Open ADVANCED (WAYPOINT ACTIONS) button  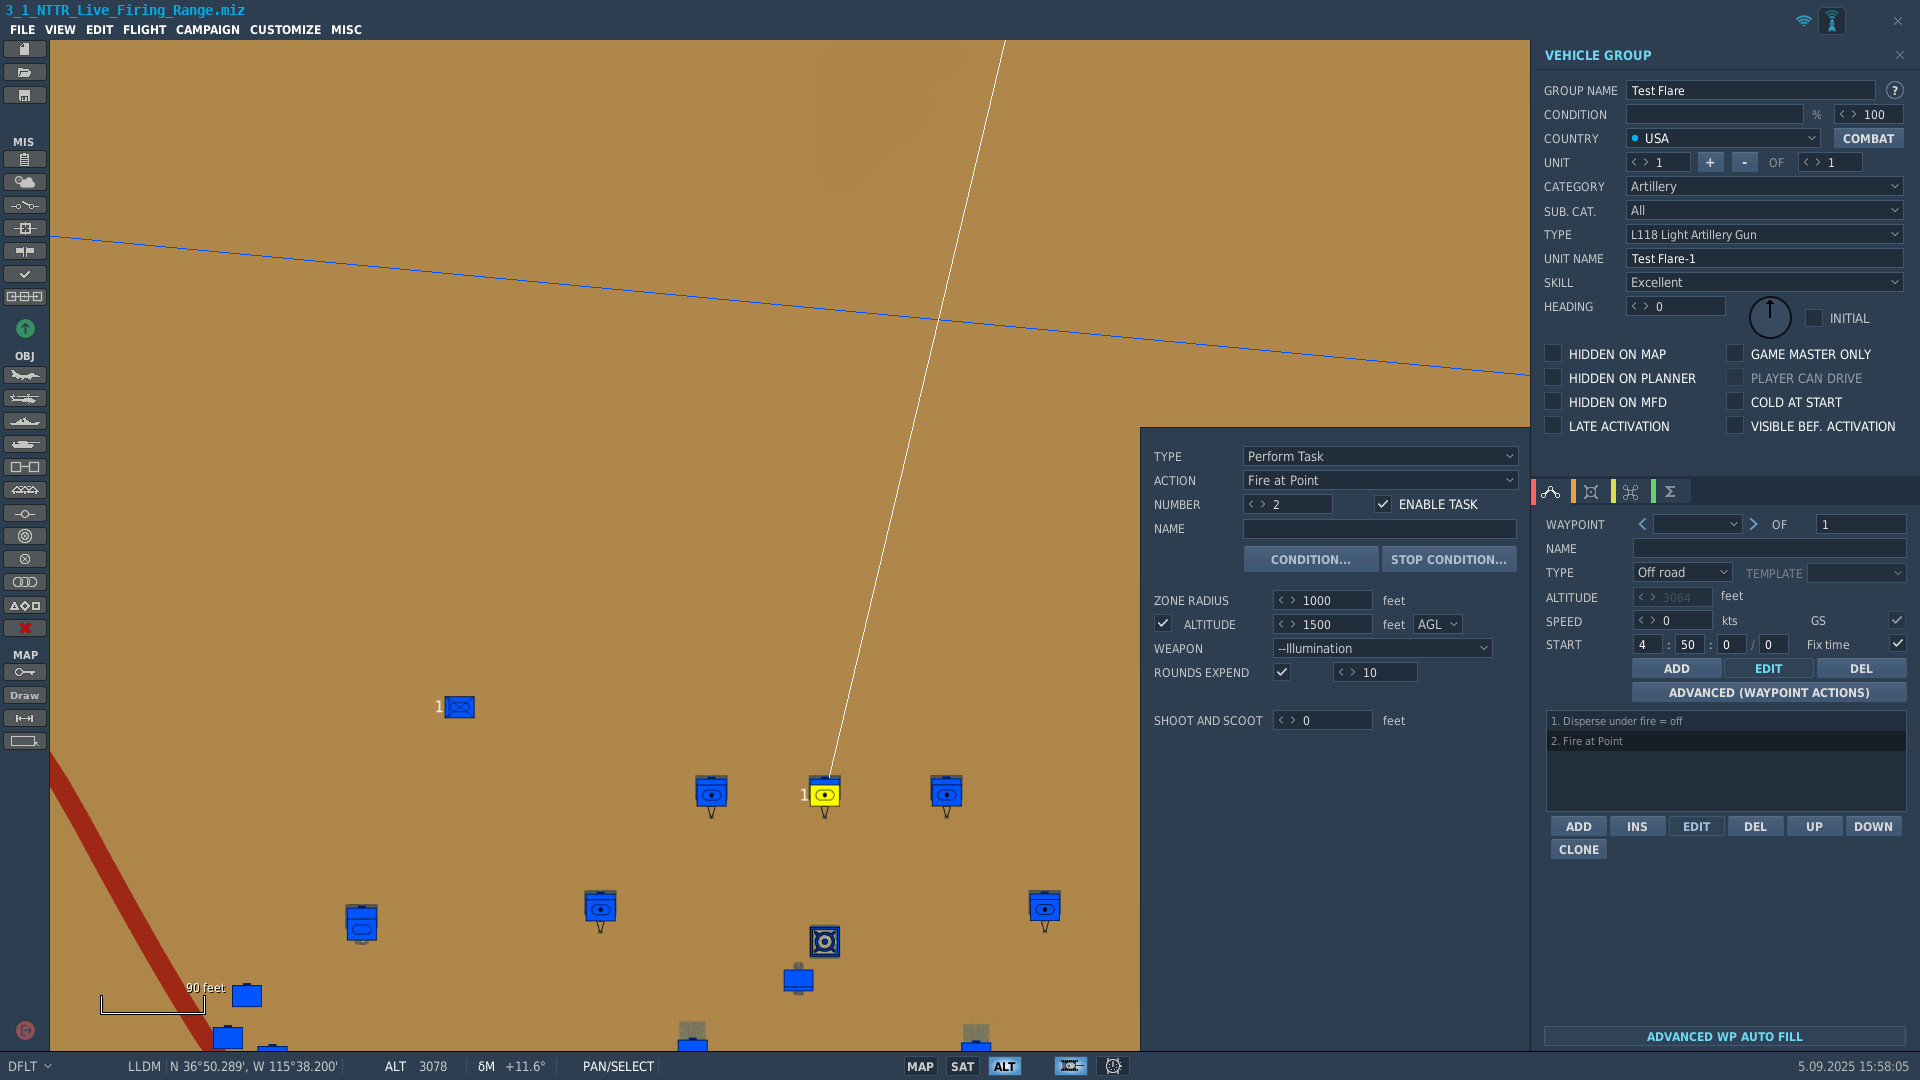1769,692
